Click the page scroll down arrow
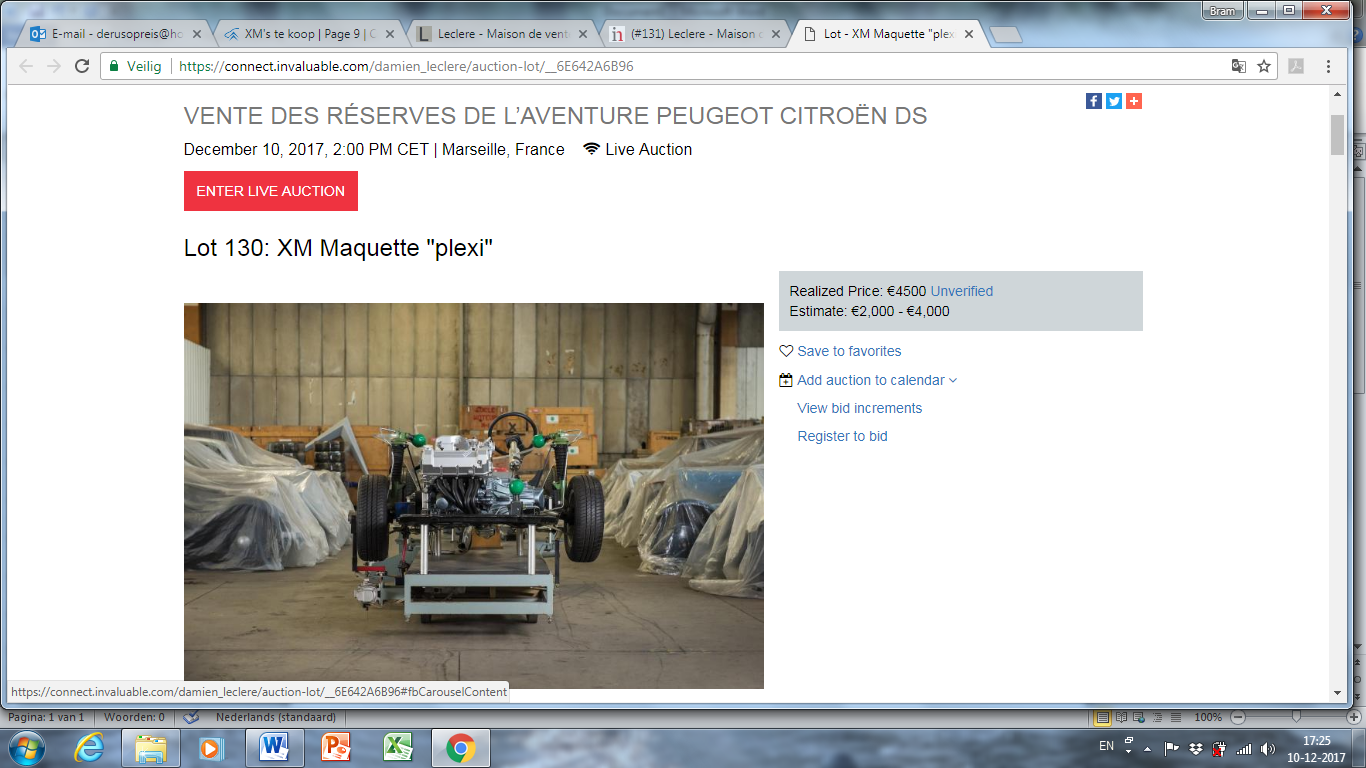This screenshot has height=768, width=1366. [x=1337, y=692]
